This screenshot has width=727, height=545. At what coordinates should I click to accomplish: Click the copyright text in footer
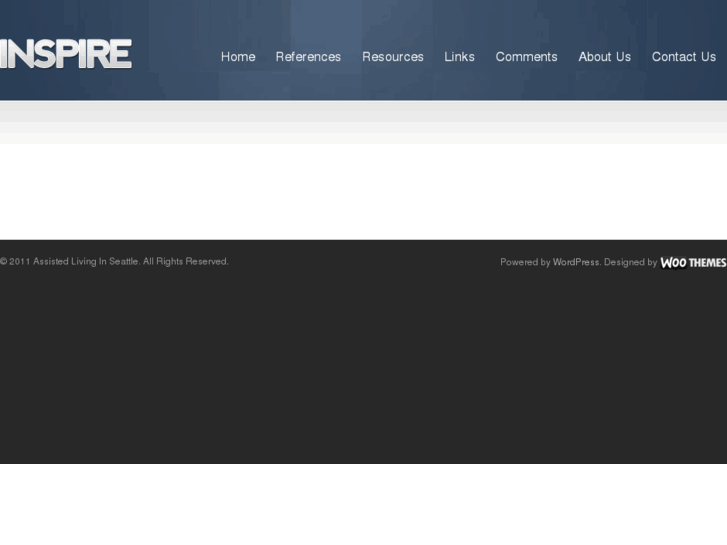pyautogui.click(x=114, y=262)
